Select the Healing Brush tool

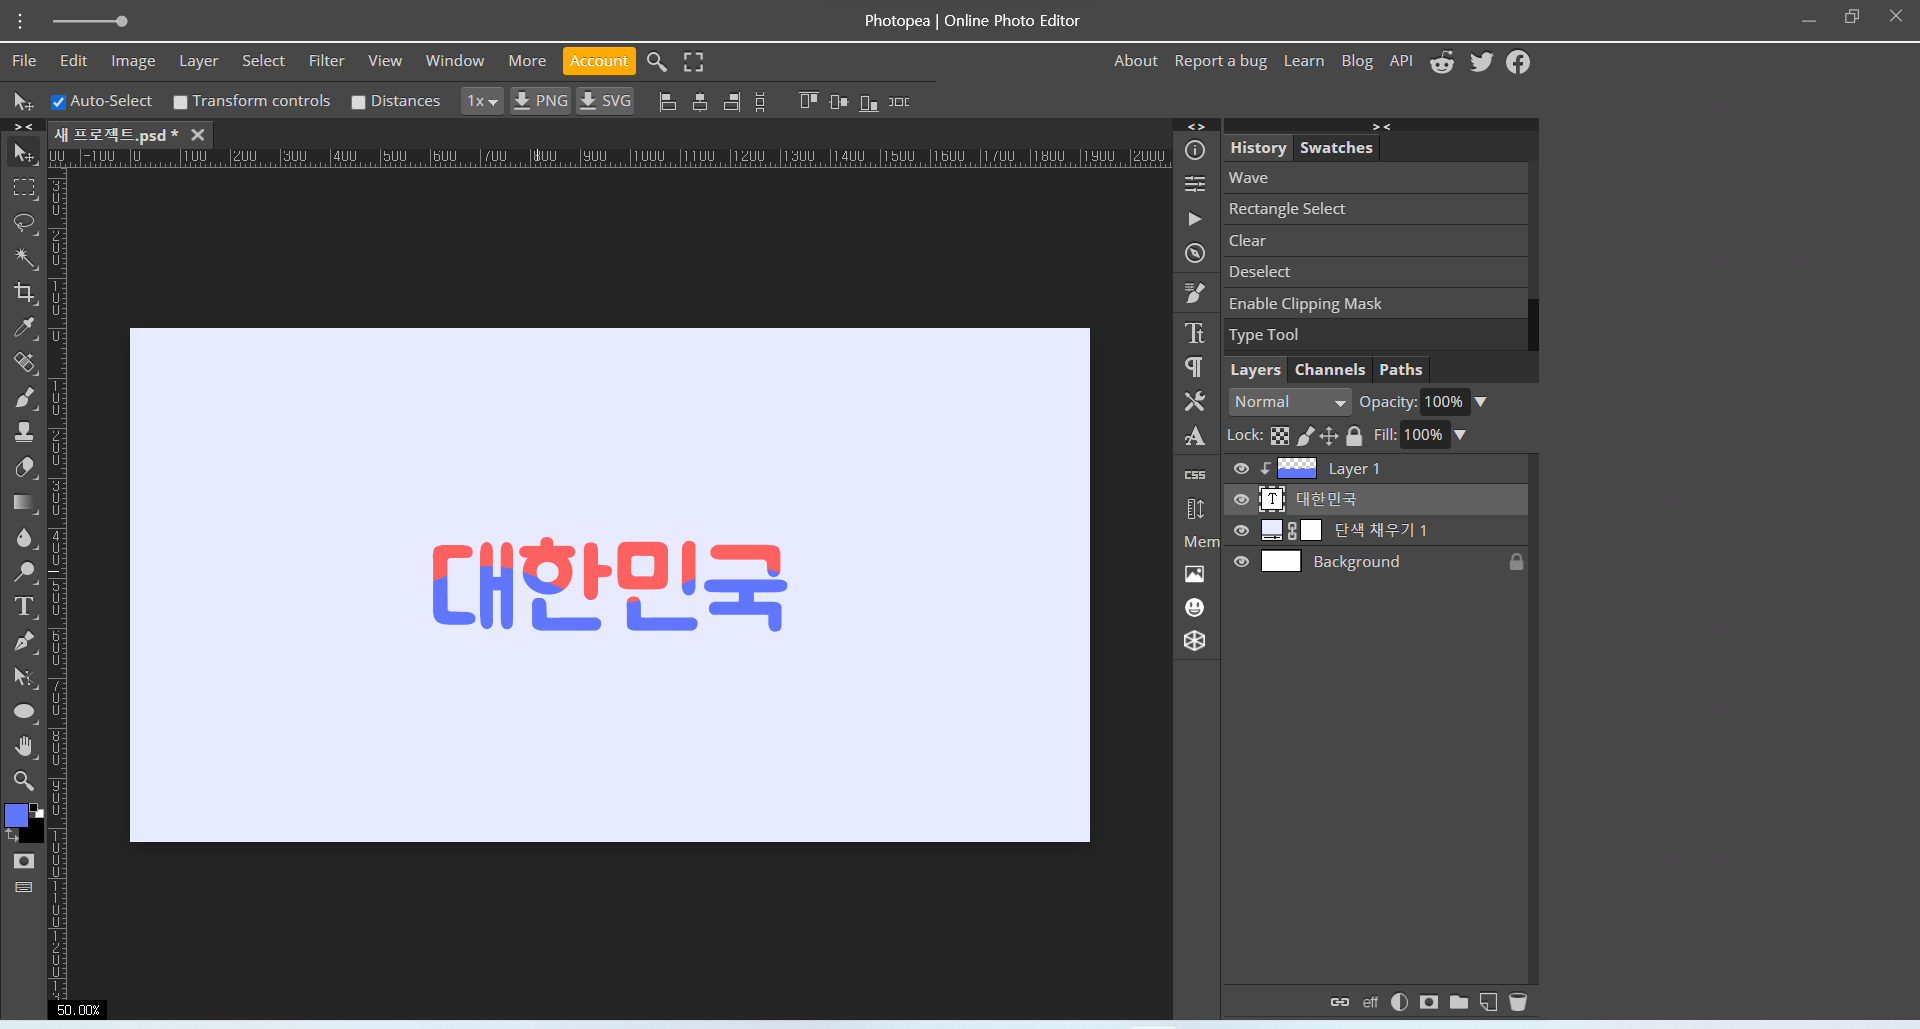[x=24, y=363]
